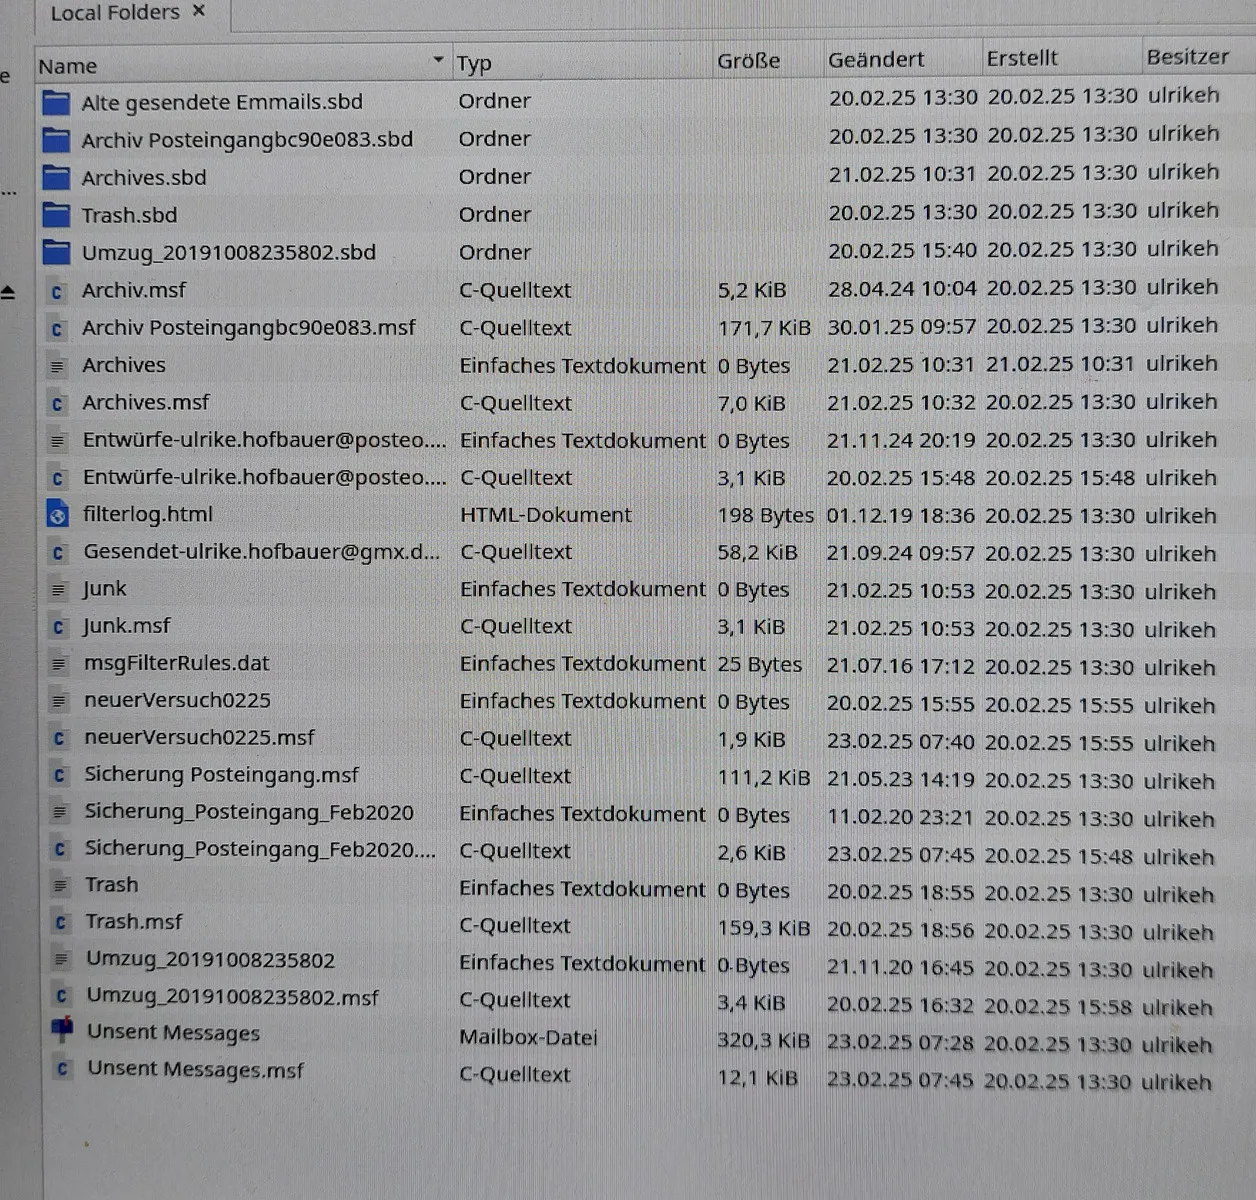Click text file icon of Junk
1256x1200 pixels.
click(x=58, y=589)
